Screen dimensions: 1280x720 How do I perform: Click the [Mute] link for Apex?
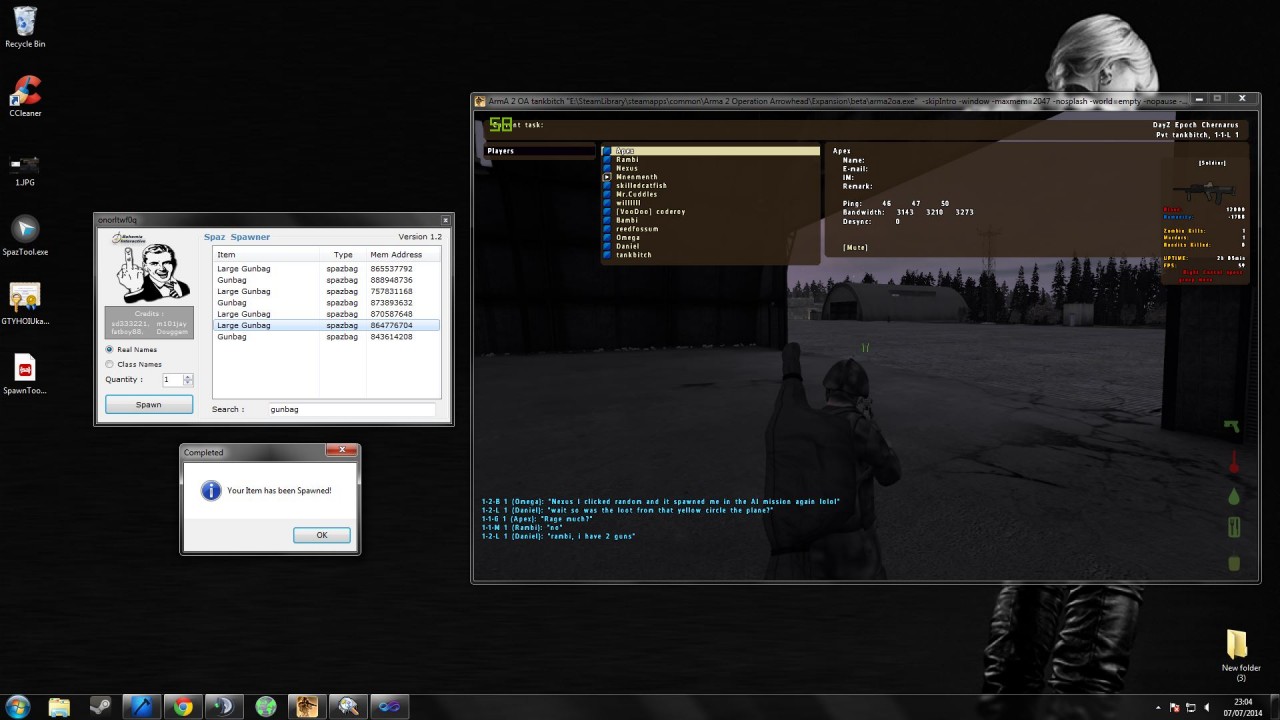pyautogui.click(x=855, y=247)
